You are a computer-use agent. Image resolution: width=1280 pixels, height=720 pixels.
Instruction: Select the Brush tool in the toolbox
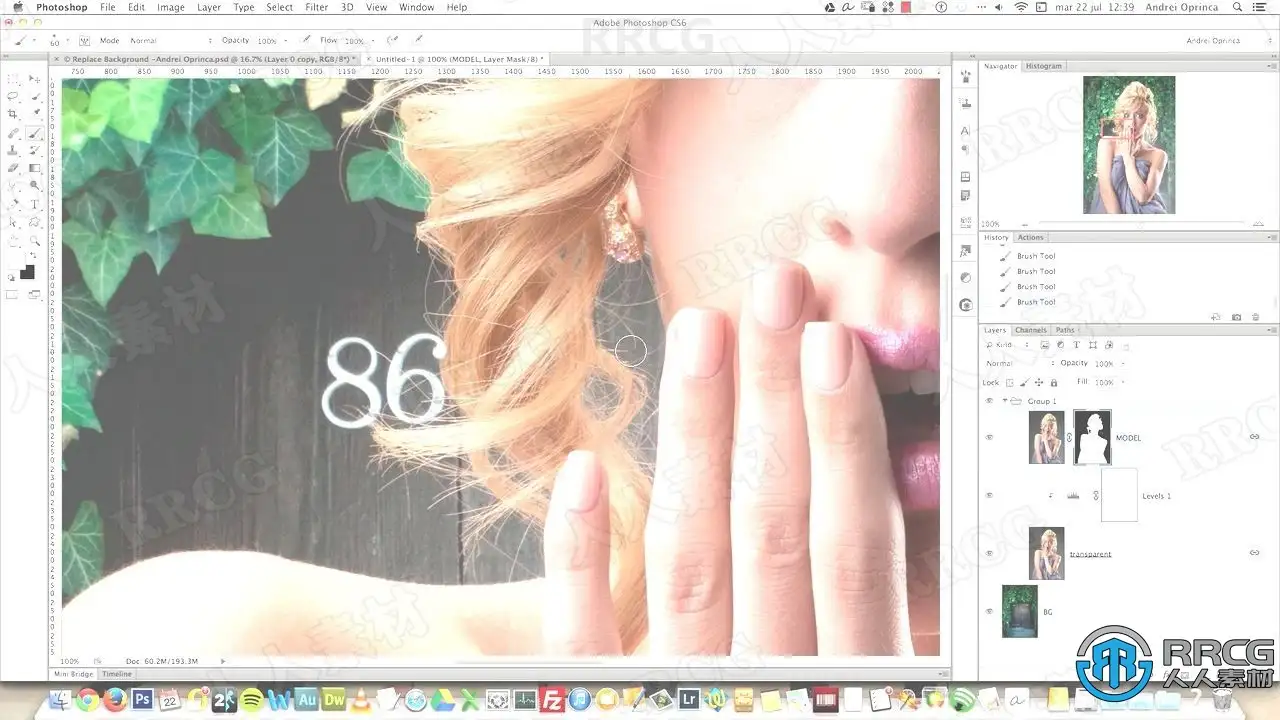pyautogui.click(x=35, y=133)
